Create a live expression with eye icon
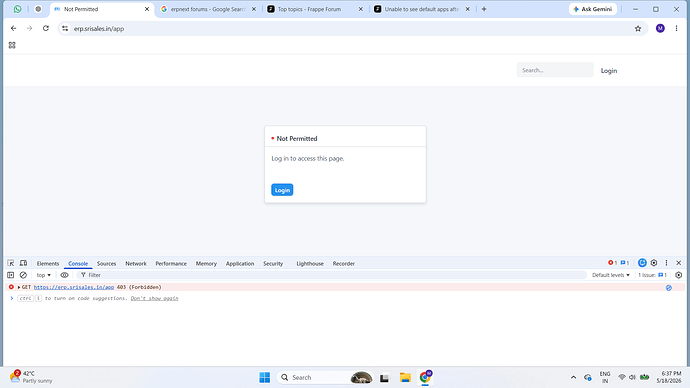 (65, 275)
